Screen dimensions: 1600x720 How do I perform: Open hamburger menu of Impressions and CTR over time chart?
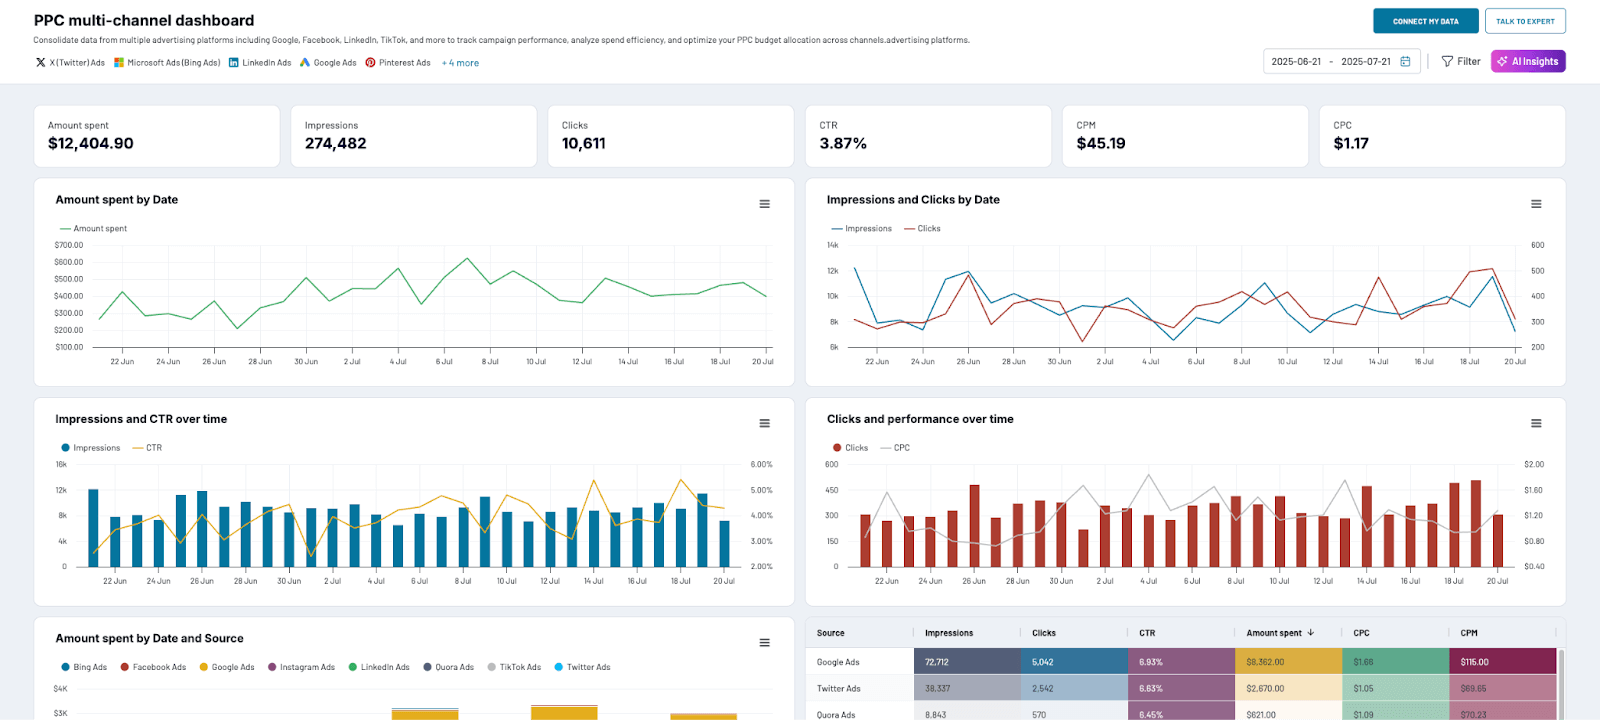point(764,423)
